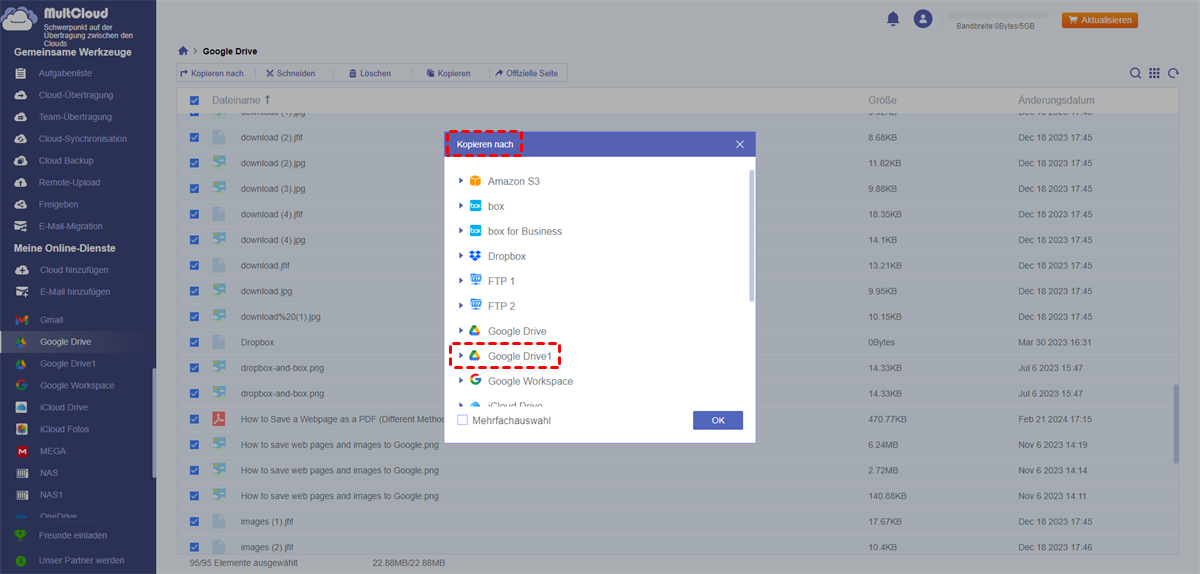Expand the FTP 1 tree arrow

tap(461, 281)
